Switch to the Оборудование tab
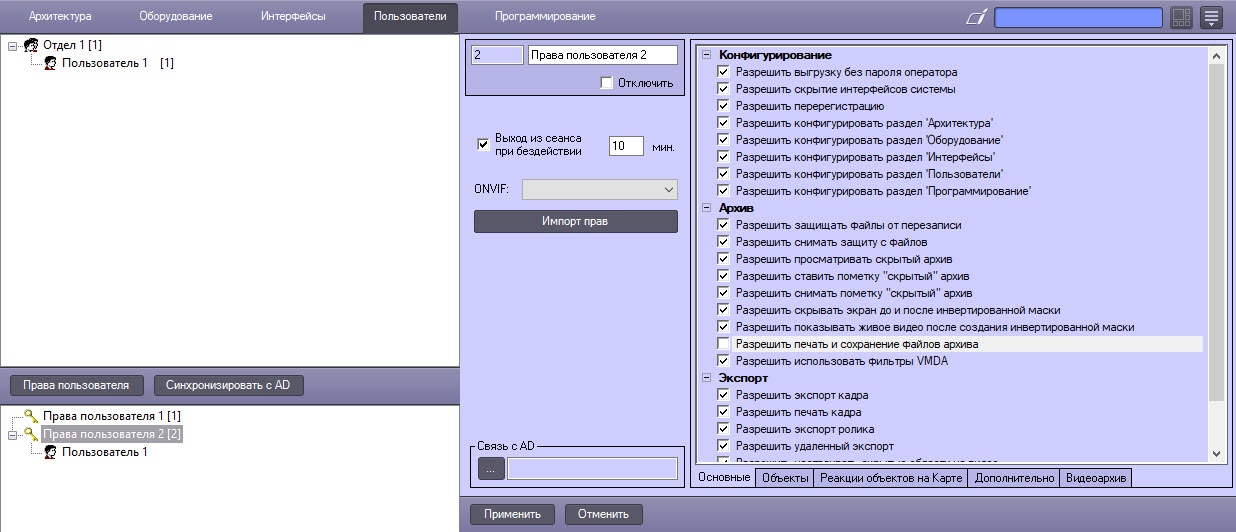Image resolution: width=1236 pixels, height=532 pixels. pyautogui.click(x=176, y=16)
